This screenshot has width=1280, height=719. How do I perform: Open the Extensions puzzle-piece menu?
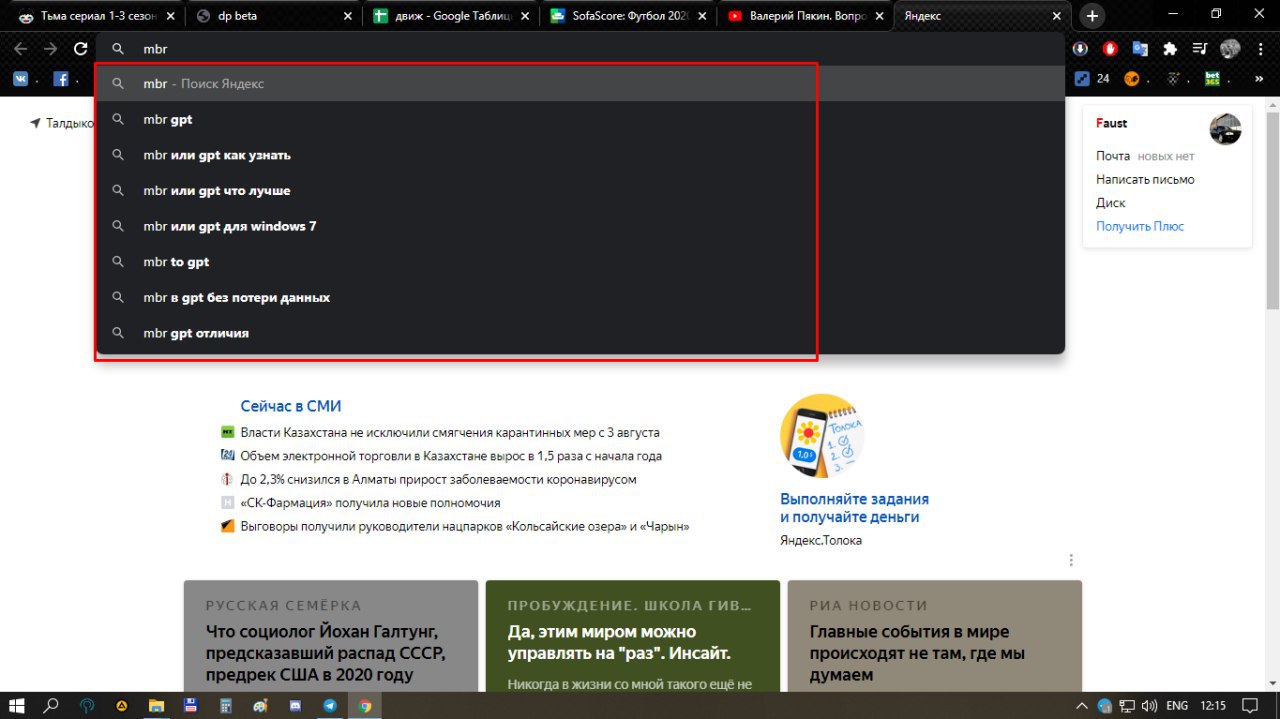click(x=1170, y=48)
